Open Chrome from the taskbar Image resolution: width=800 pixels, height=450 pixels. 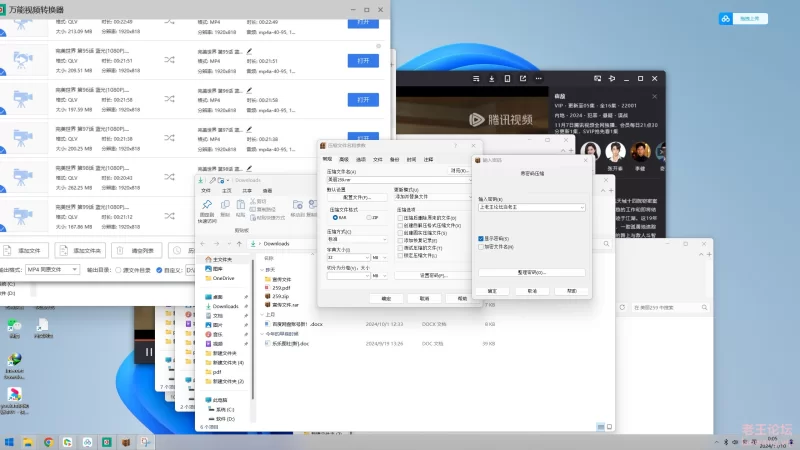pyautogui.click(x=48, y=442)
